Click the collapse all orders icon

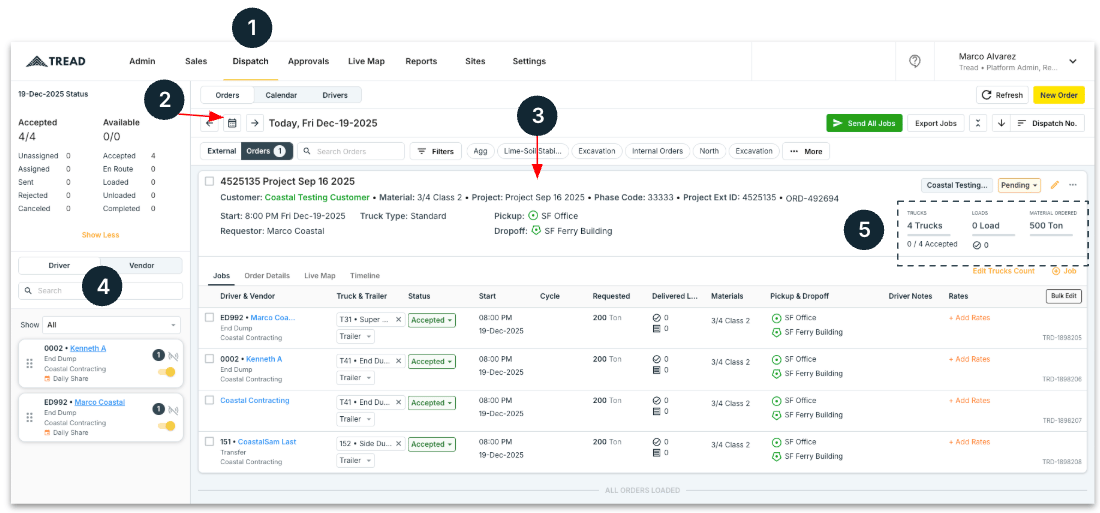pos(978,123)
